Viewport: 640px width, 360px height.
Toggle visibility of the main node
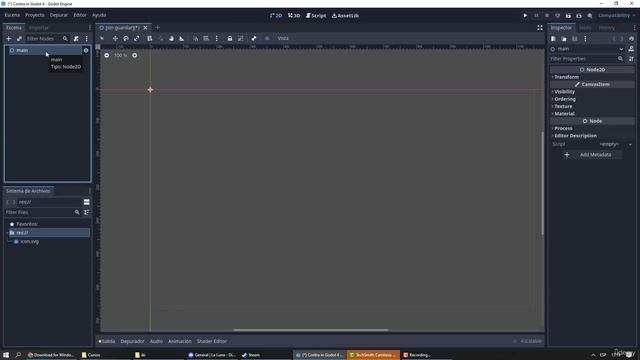coord(86,50)
